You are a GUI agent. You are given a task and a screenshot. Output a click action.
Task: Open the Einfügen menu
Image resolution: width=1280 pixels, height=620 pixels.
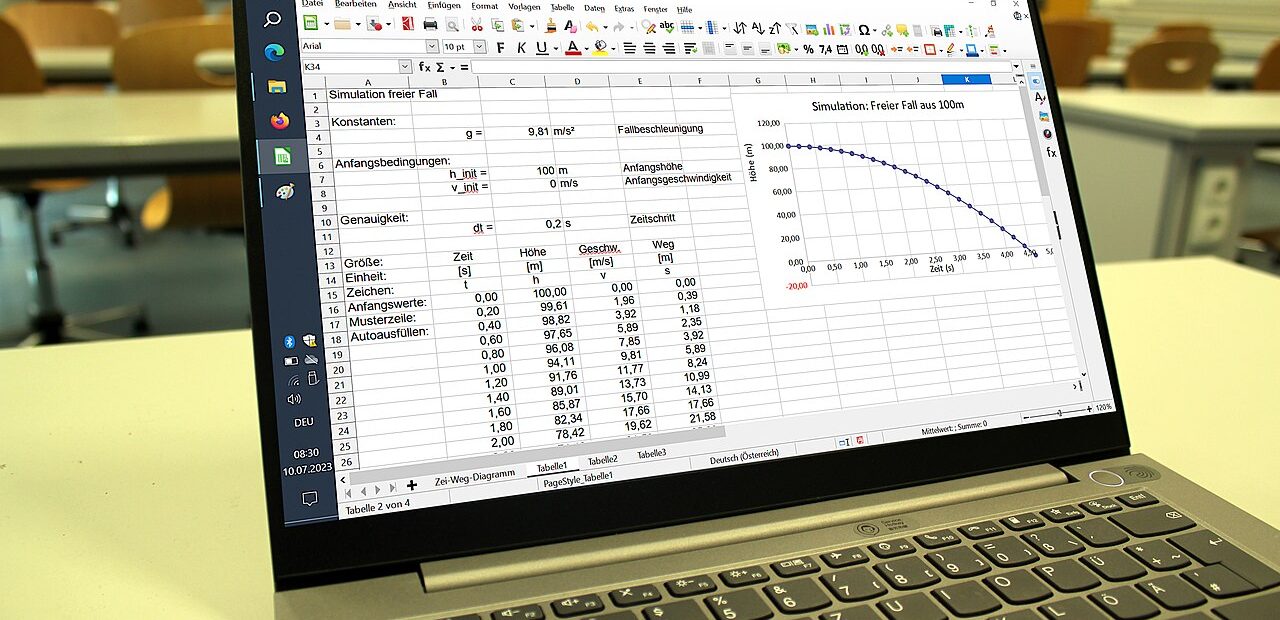click(x=444, y=5)
